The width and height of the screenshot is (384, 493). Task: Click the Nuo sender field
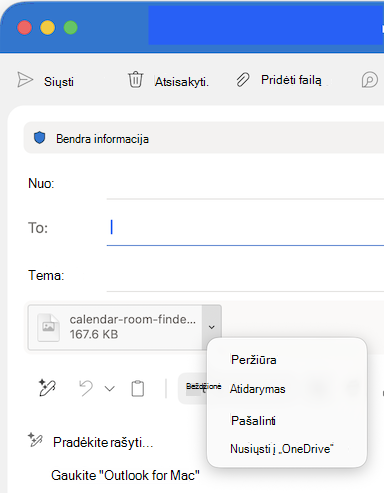[x=245, y=184]
